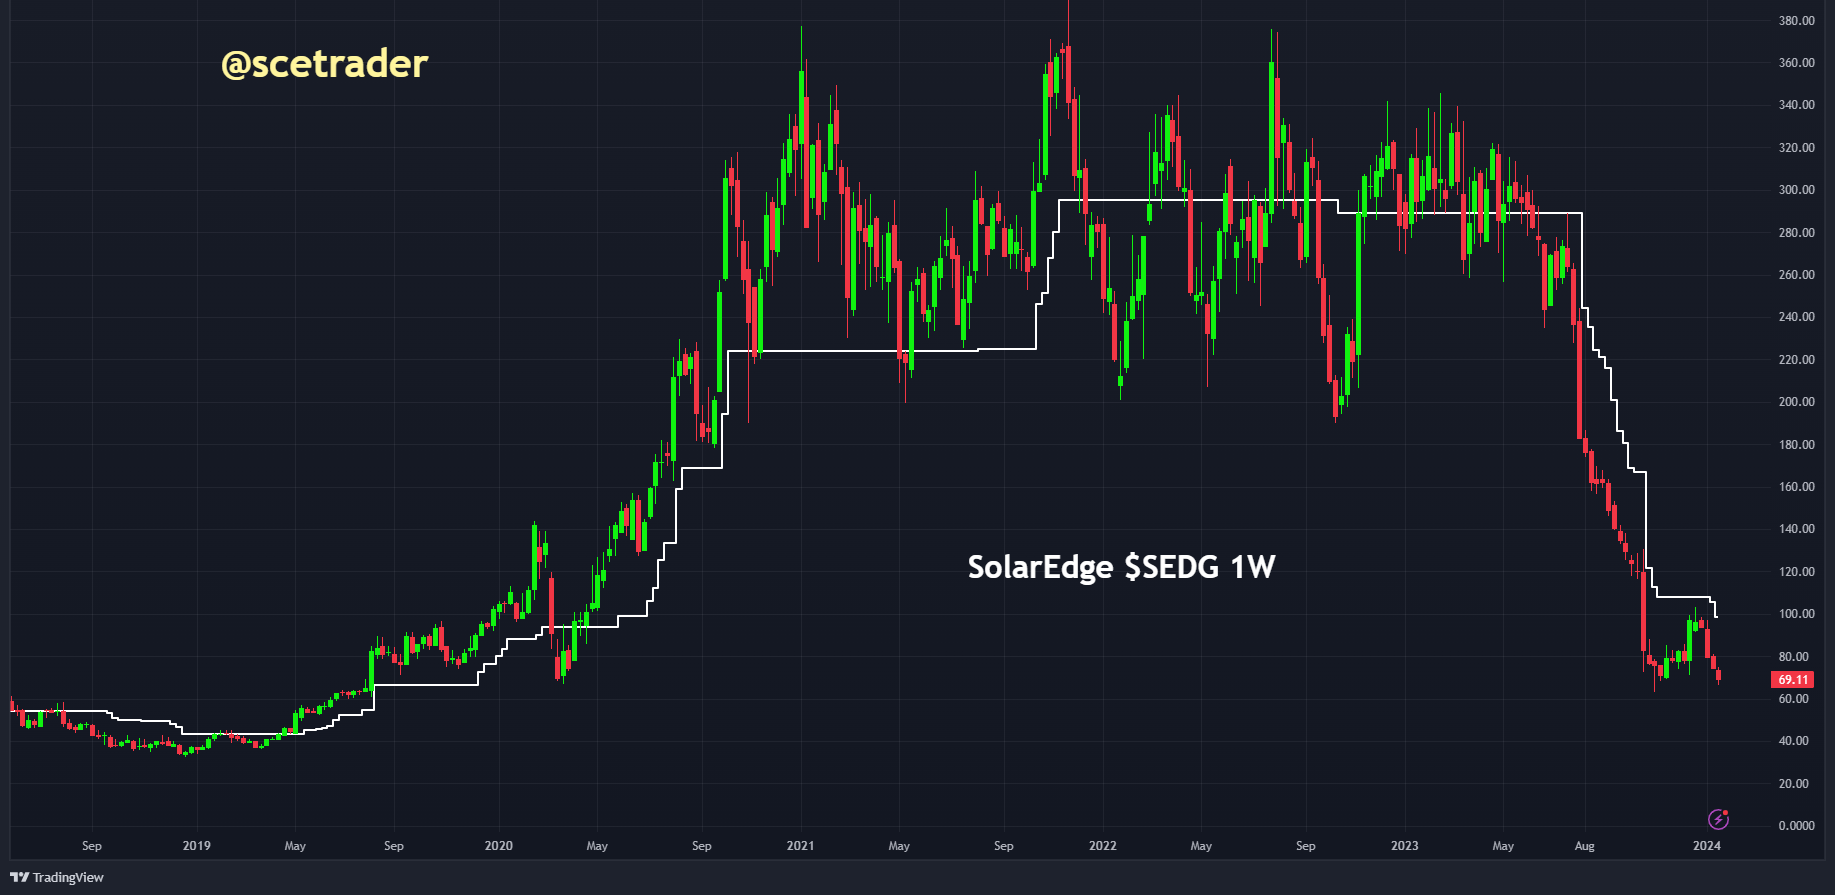Click the 240.00 price axis label

(x=1796, y=316)
